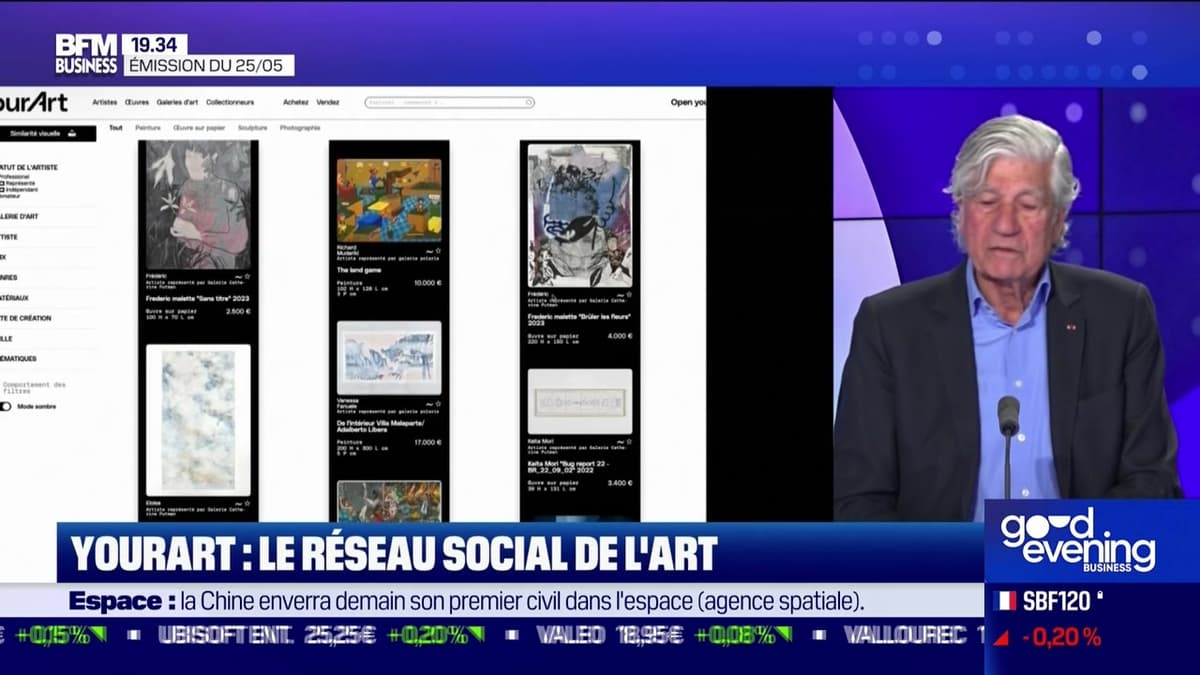Open the Keita Mori 'Bug report' thumbnail
Screen dimensions: 1200x675
580,401
